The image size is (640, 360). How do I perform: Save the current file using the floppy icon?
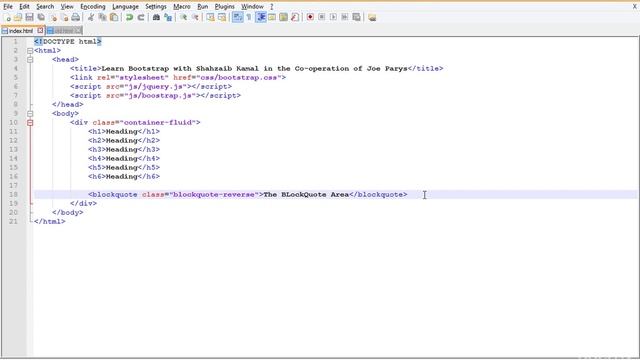coord(29,17)
